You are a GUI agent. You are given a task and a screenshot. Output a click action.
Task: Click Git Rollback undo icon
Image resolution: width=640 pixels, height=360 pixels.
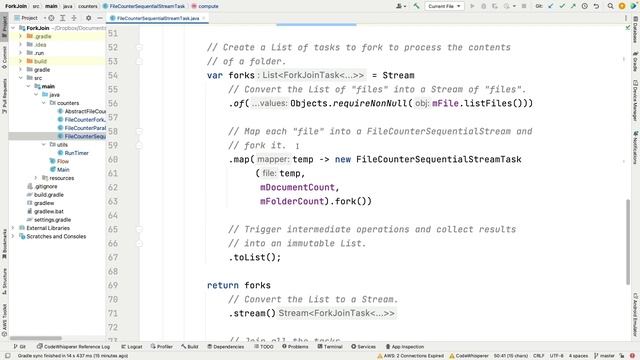click(x=596, y=6)
